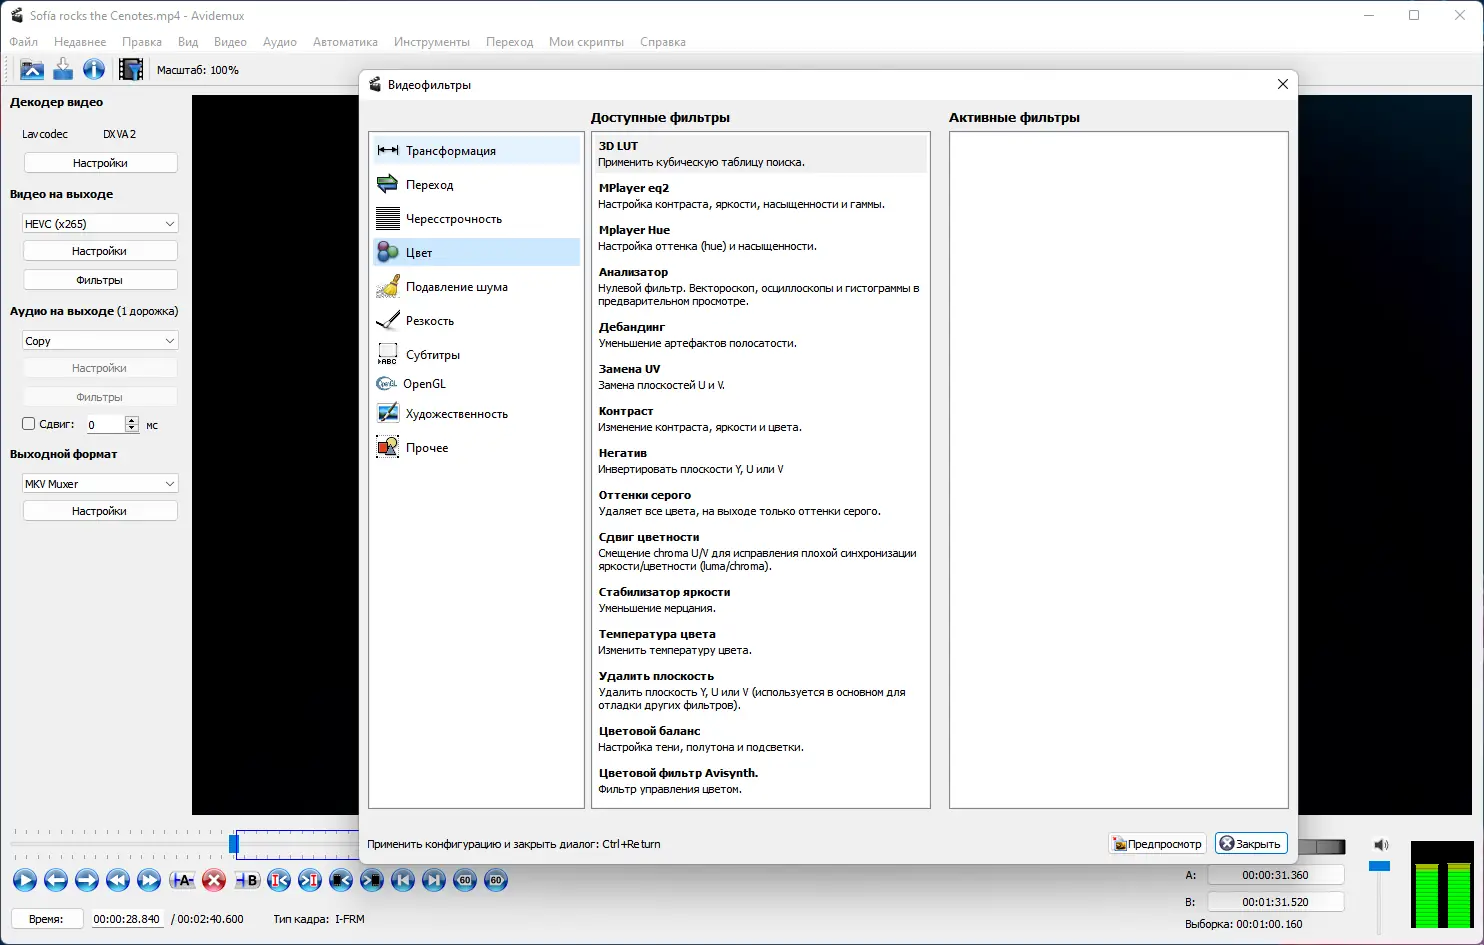Open the Инструменты menu
The image size is (1484, 945).
click(x=432, y=42)
